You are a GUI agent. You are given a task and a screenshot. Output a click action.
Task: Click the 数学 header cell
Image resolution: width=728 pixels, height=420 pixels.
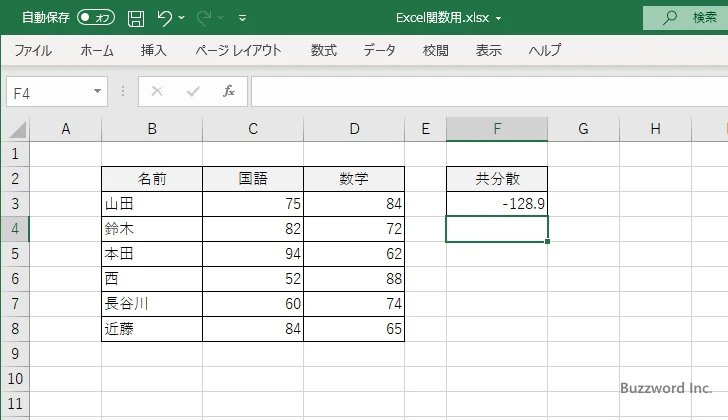click(354, 179)
